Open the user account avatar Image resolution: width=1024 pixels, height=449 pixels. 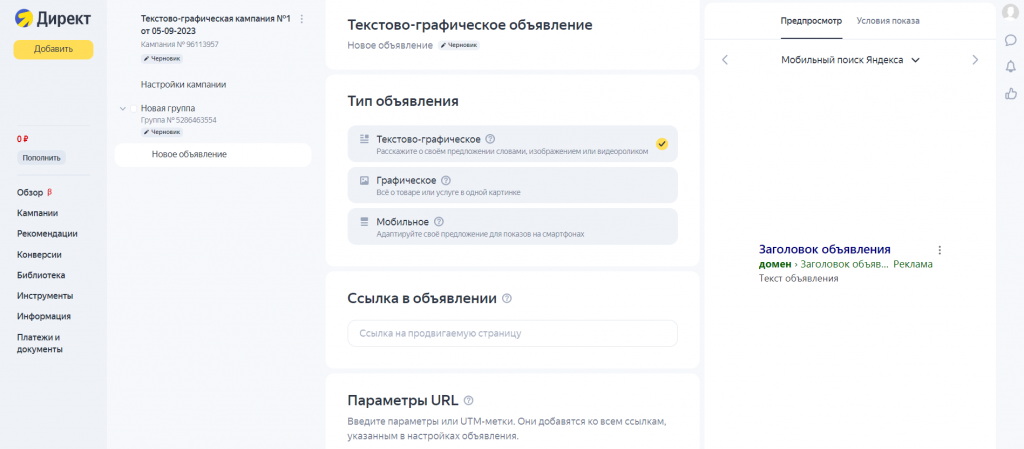point(1010,12)
